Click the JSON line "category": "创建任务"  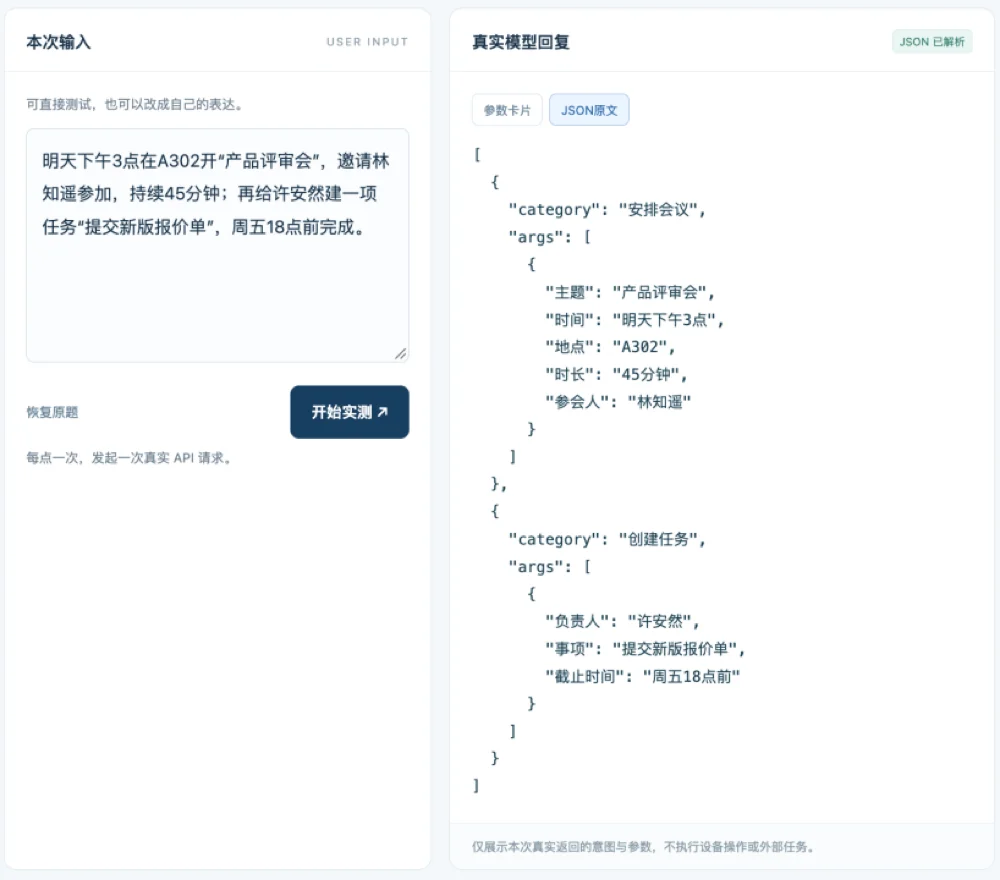(x=607, y=539)
